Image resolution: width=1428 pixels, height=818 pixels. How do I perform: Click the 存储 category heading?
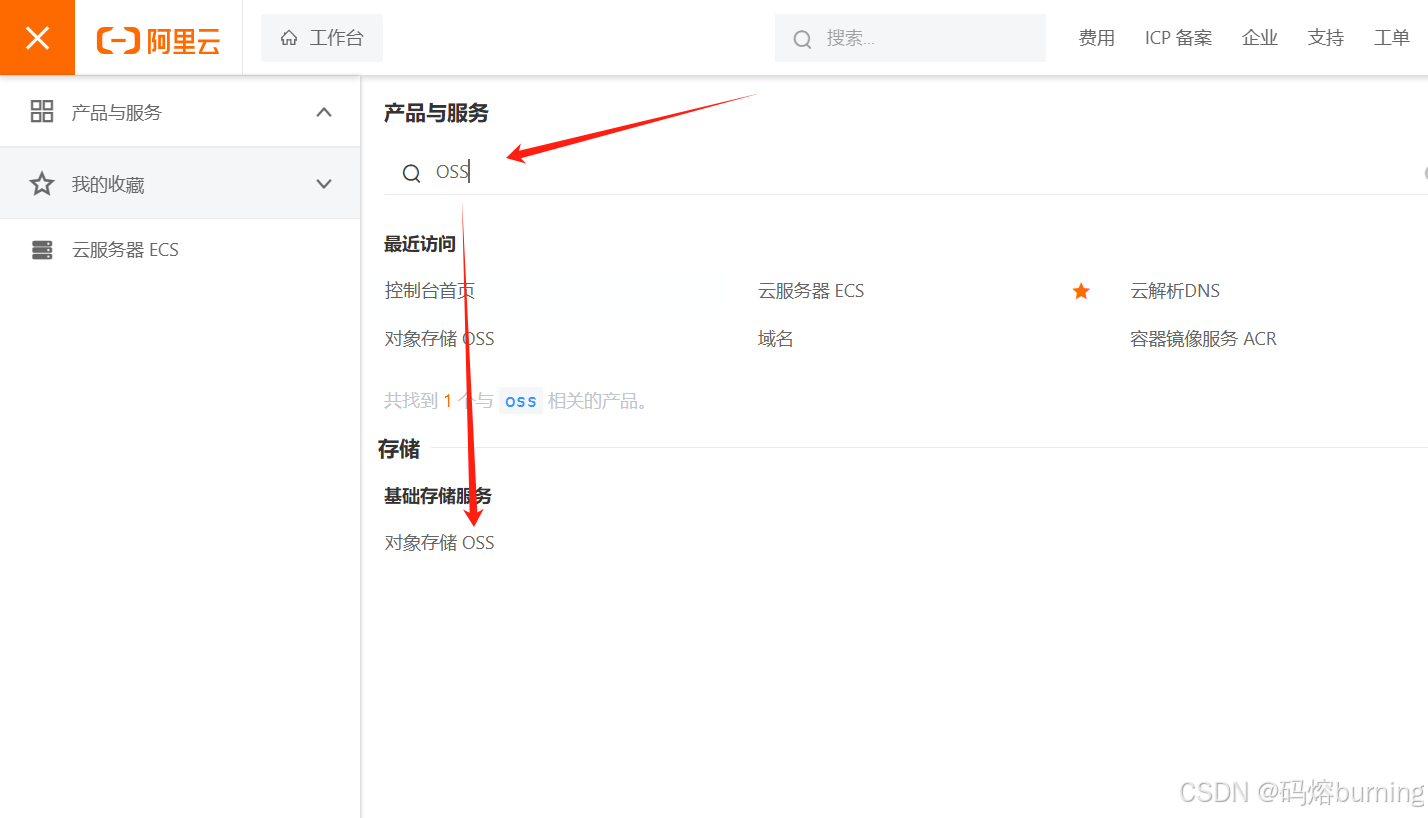coord(399,449)
